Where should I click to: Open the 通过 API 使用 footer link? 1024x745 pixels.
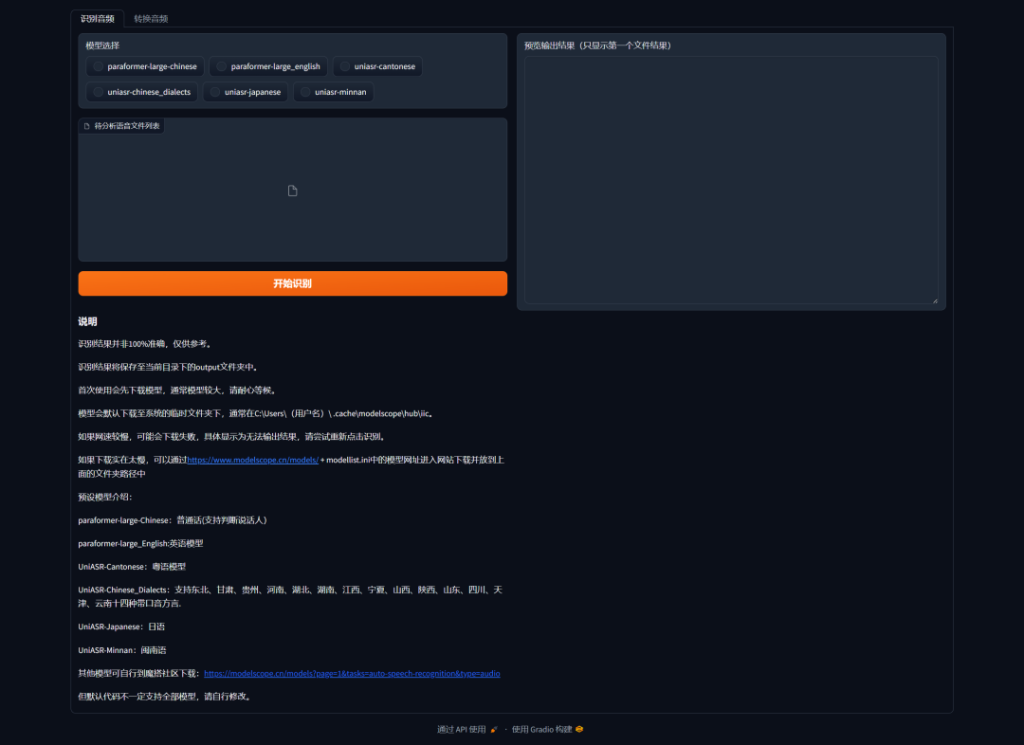click(461, 729)
